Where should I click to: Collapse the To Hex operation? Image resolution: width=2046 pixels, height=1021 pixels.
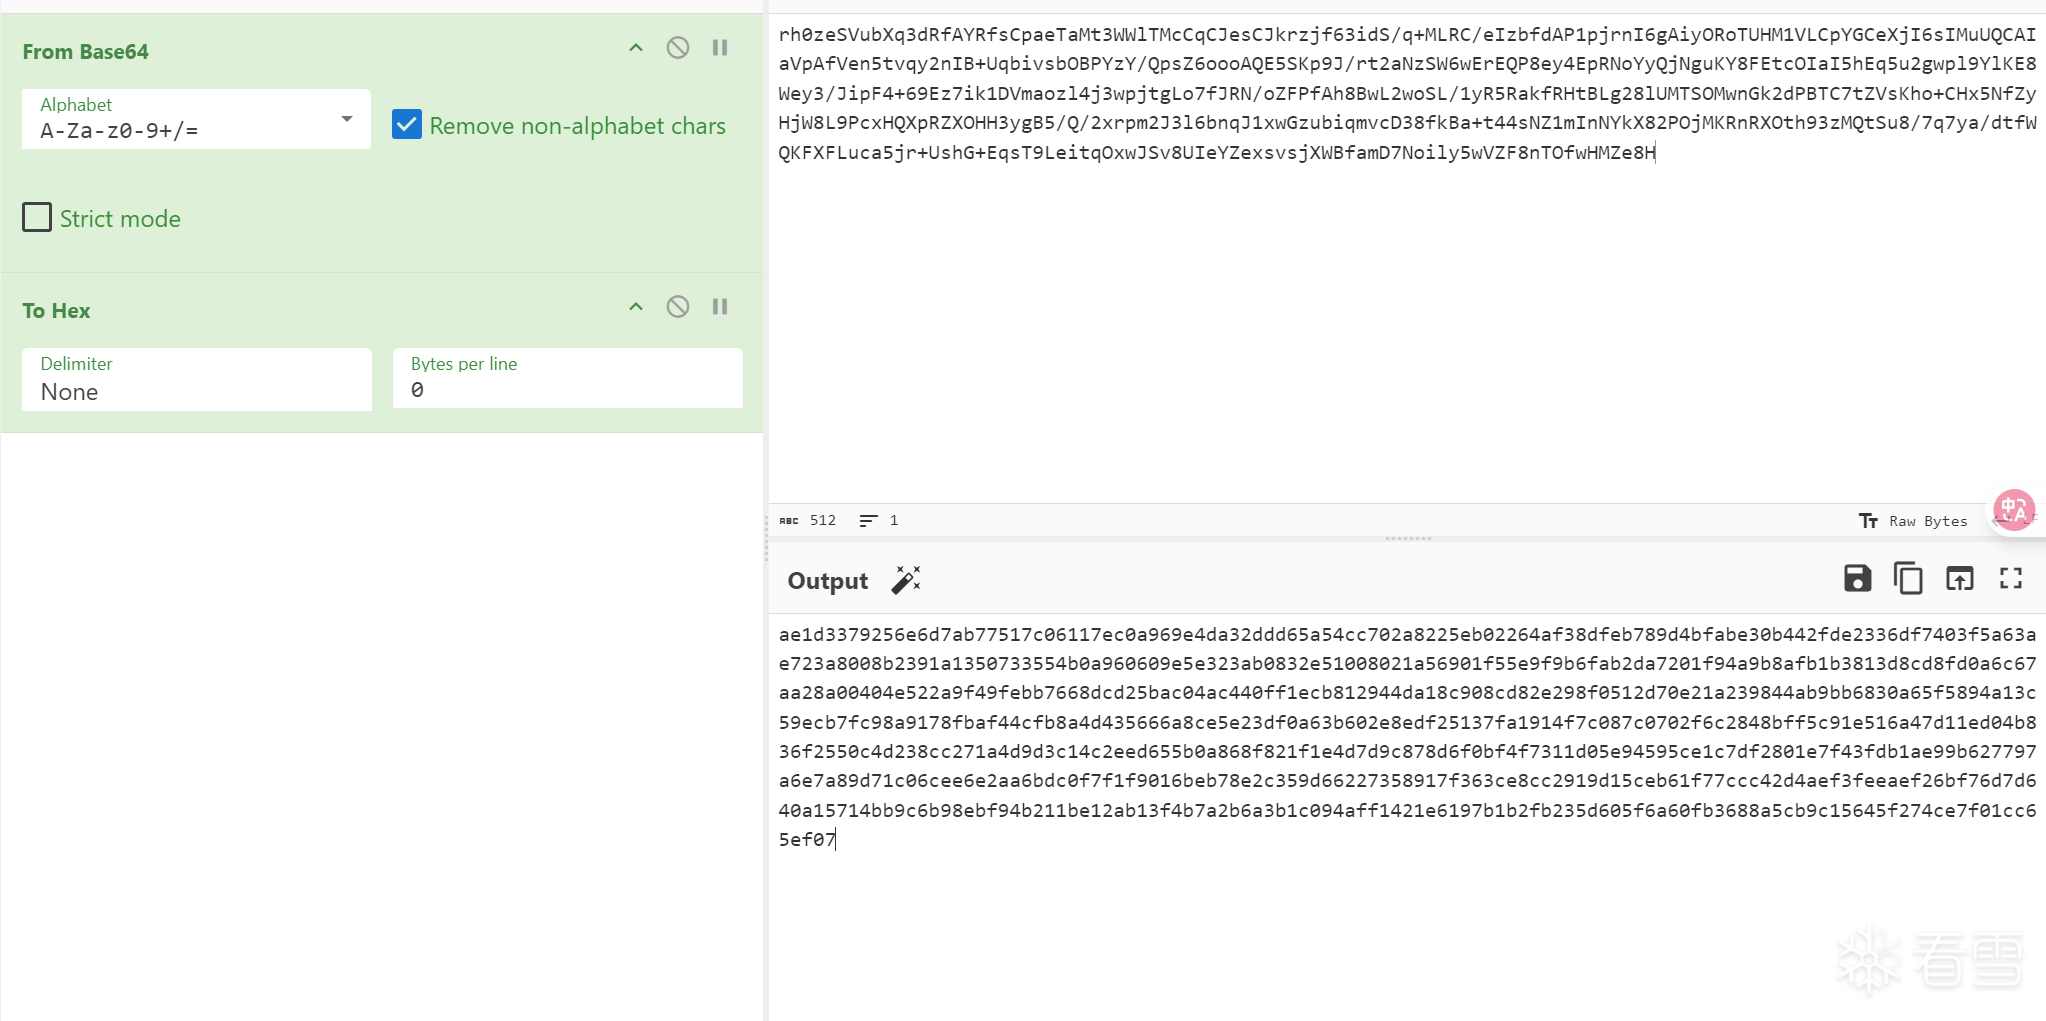[636, 307]
